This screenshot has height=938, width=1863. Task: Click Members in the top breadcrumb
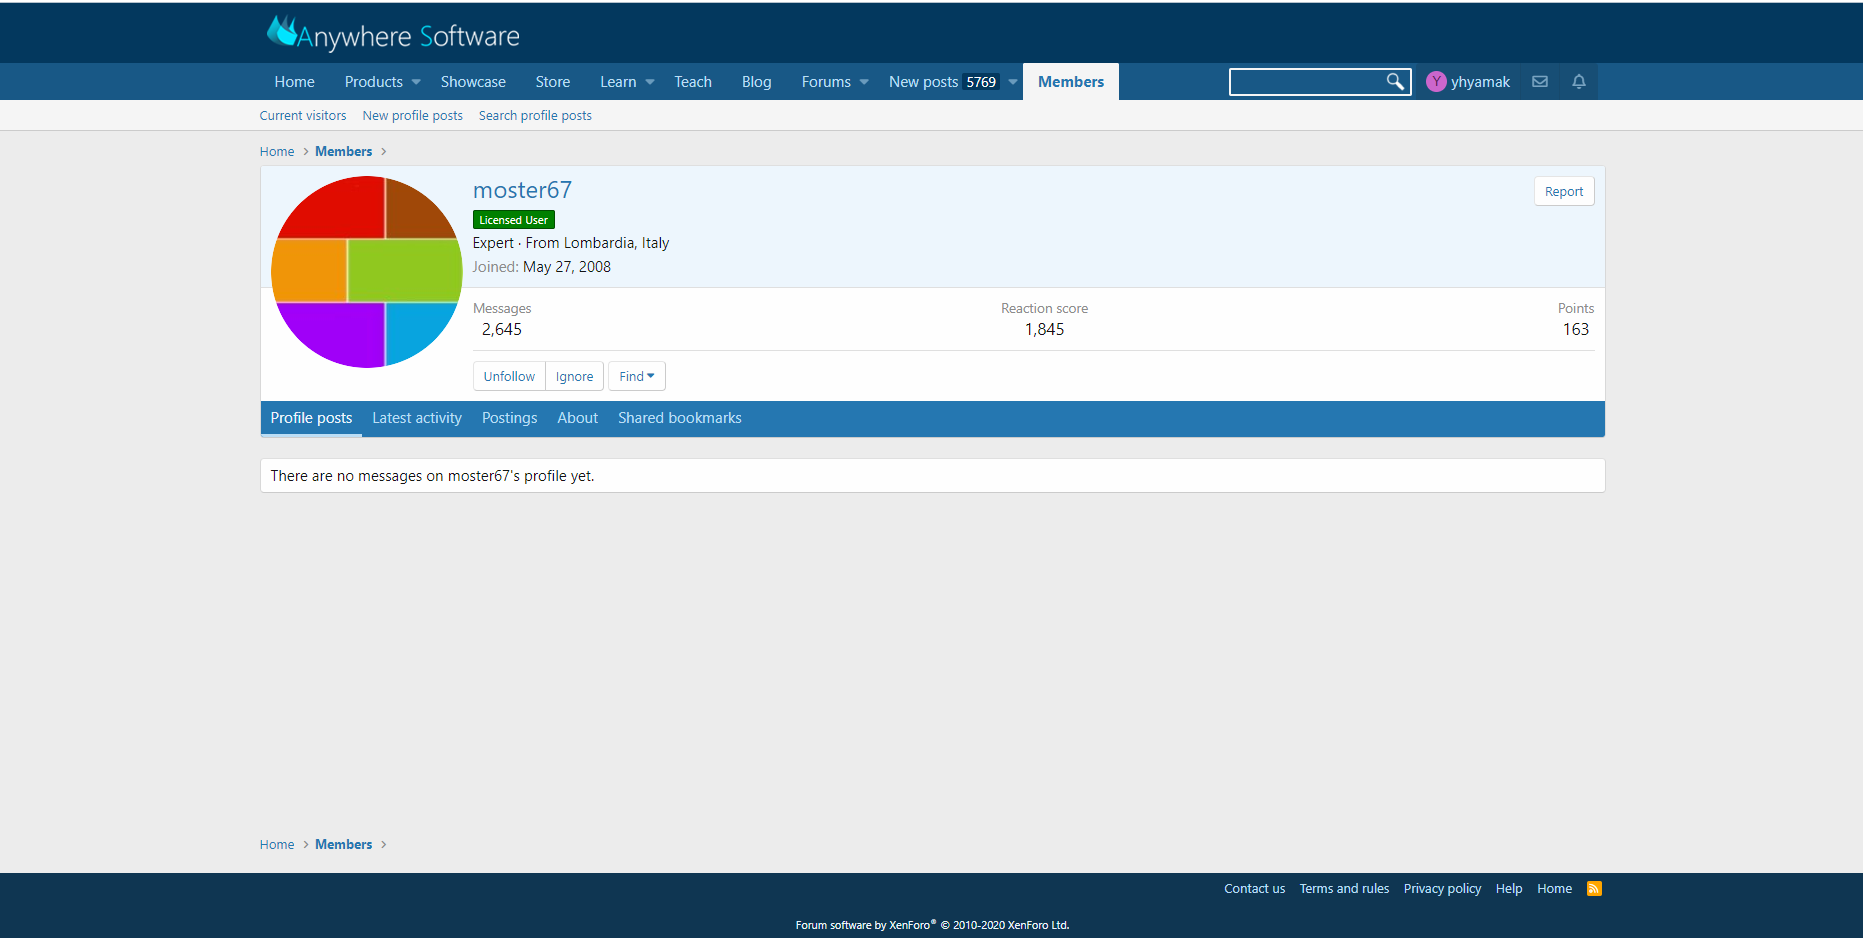343,152
